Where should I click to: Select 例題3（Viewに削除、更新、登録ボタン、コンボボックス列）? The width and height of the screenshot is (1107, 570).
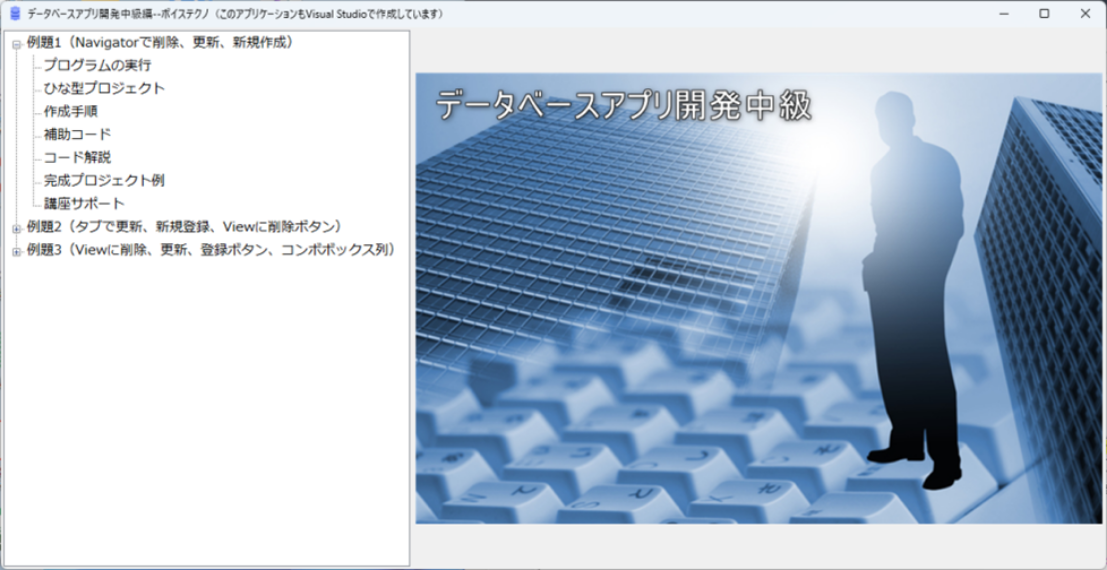211,249
